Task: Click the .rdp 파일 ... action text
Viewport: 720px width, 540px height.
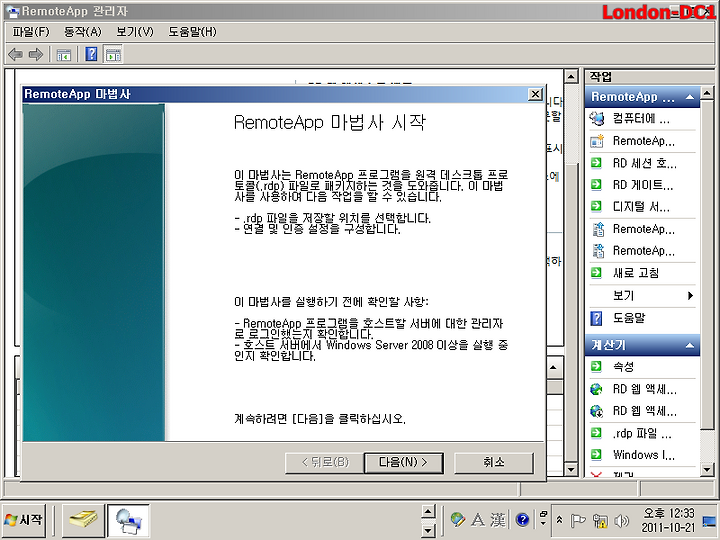Action: click(x=642, y=433)
